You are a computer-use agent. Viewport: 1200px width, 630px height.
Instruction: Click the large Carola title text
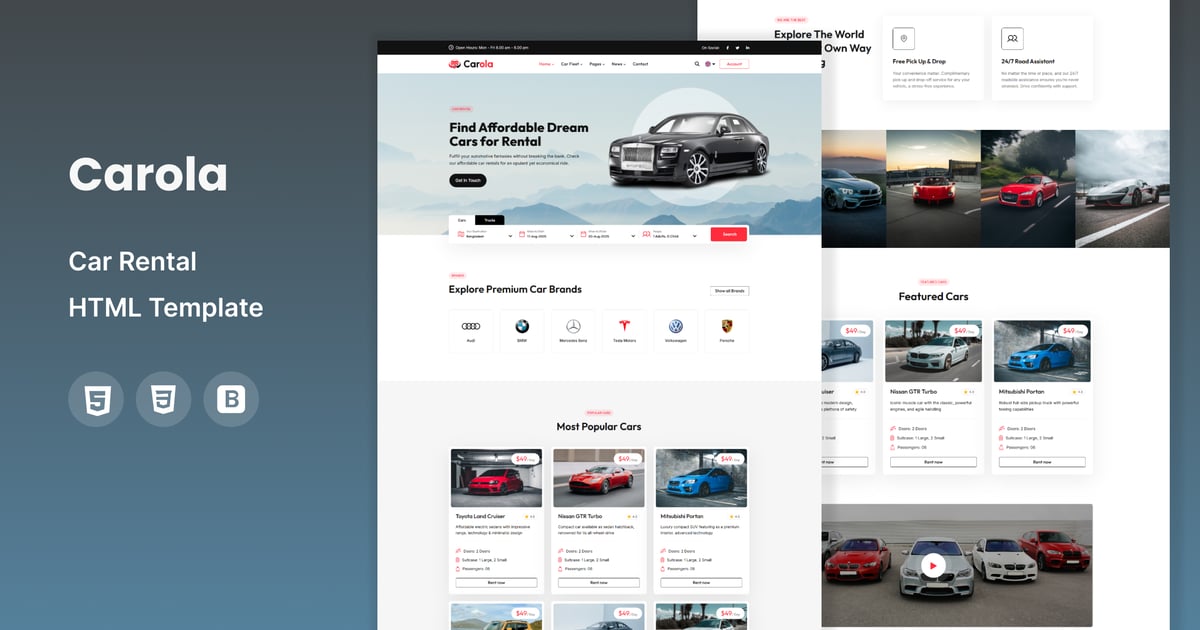pyautogui.click(x=148, y=175)
